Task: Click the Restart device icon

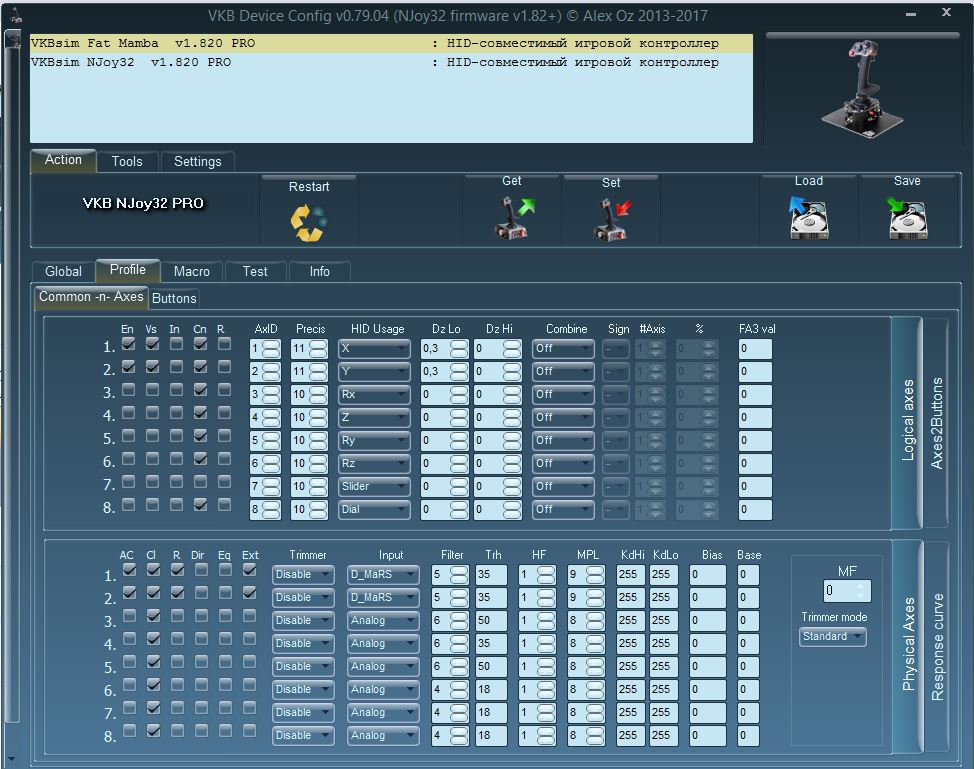Action: pos(309,223)
